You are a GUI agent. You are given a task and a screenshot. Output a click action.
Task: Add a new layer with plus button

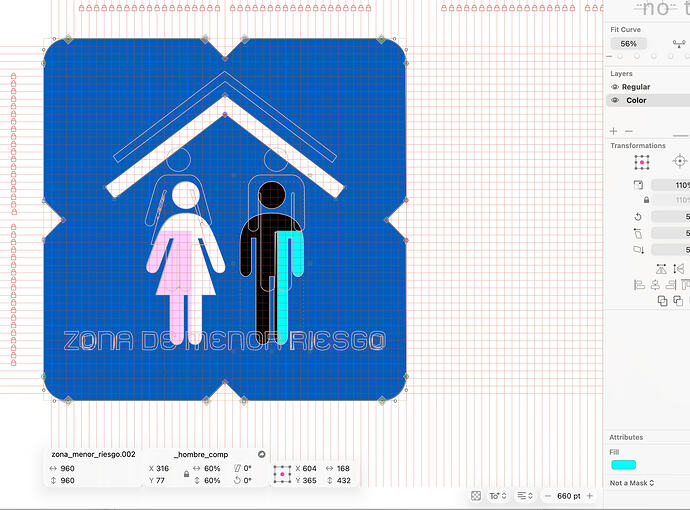pyautogui.click(x=613, y=131)
